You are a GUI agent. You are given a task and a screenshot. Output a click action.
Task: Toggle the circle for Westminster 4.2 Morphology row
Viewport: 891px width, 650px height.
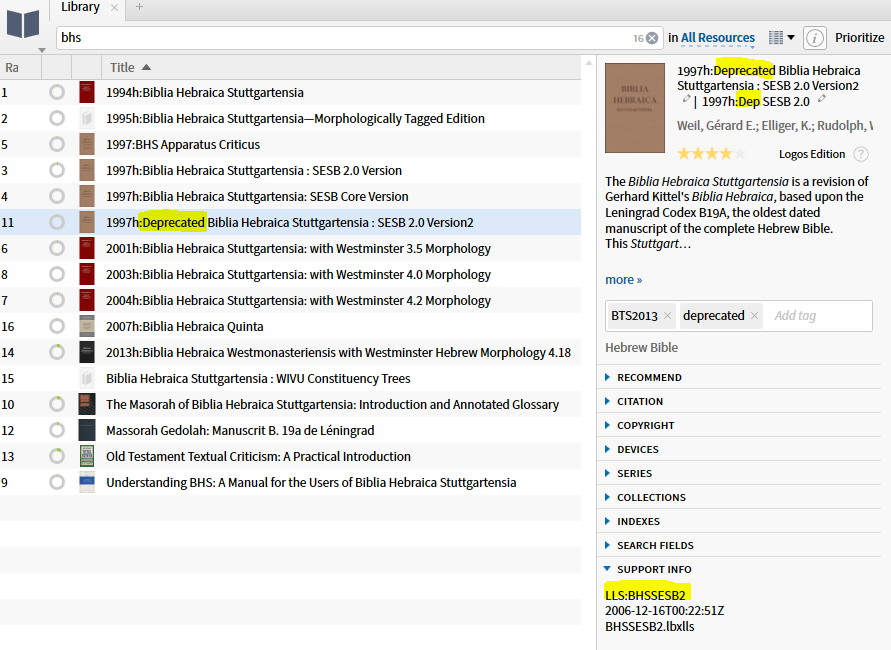(57, 300)
